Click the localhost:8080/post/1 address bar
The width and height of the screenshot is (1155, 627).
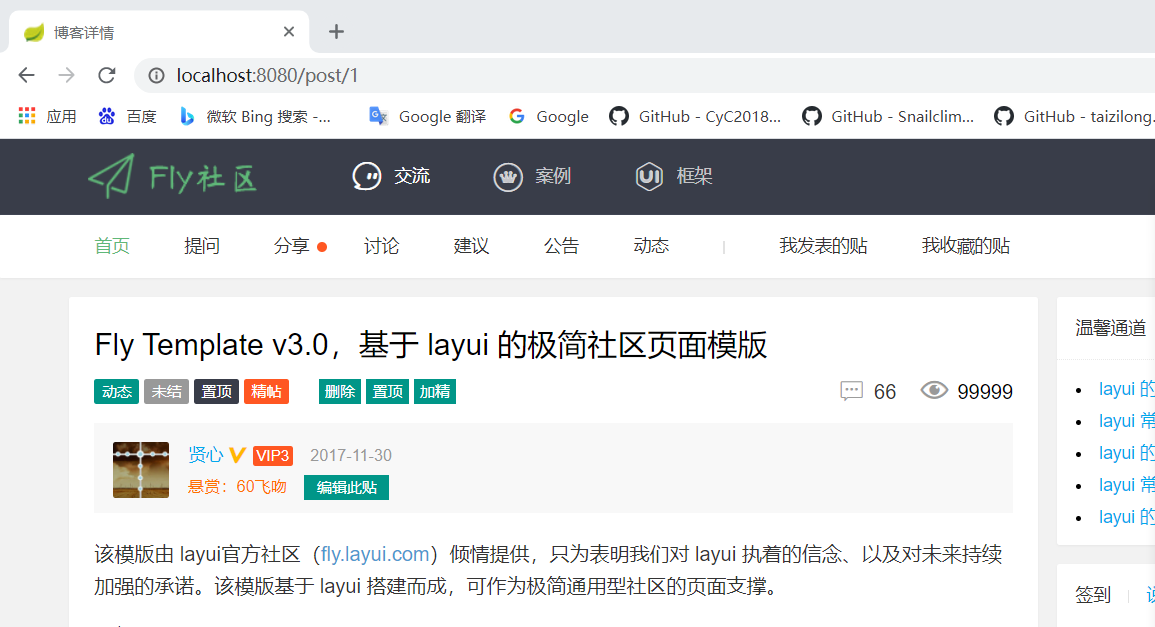(645, 75)
